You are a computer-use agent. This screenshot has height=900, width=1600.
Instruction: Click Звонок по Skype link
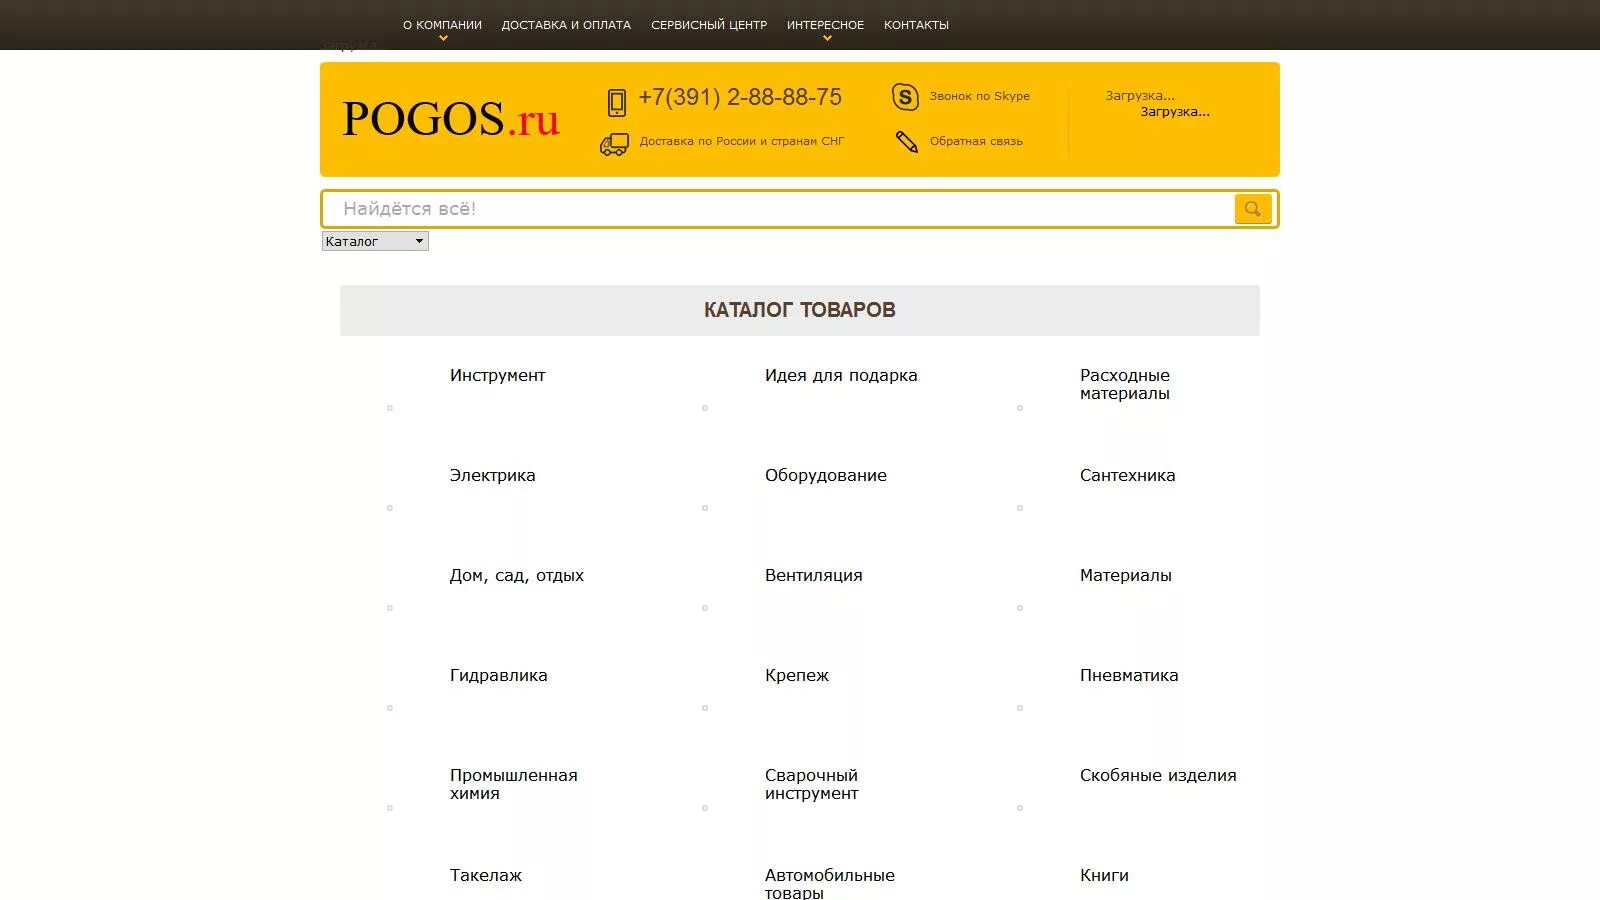tap(980, 96)
